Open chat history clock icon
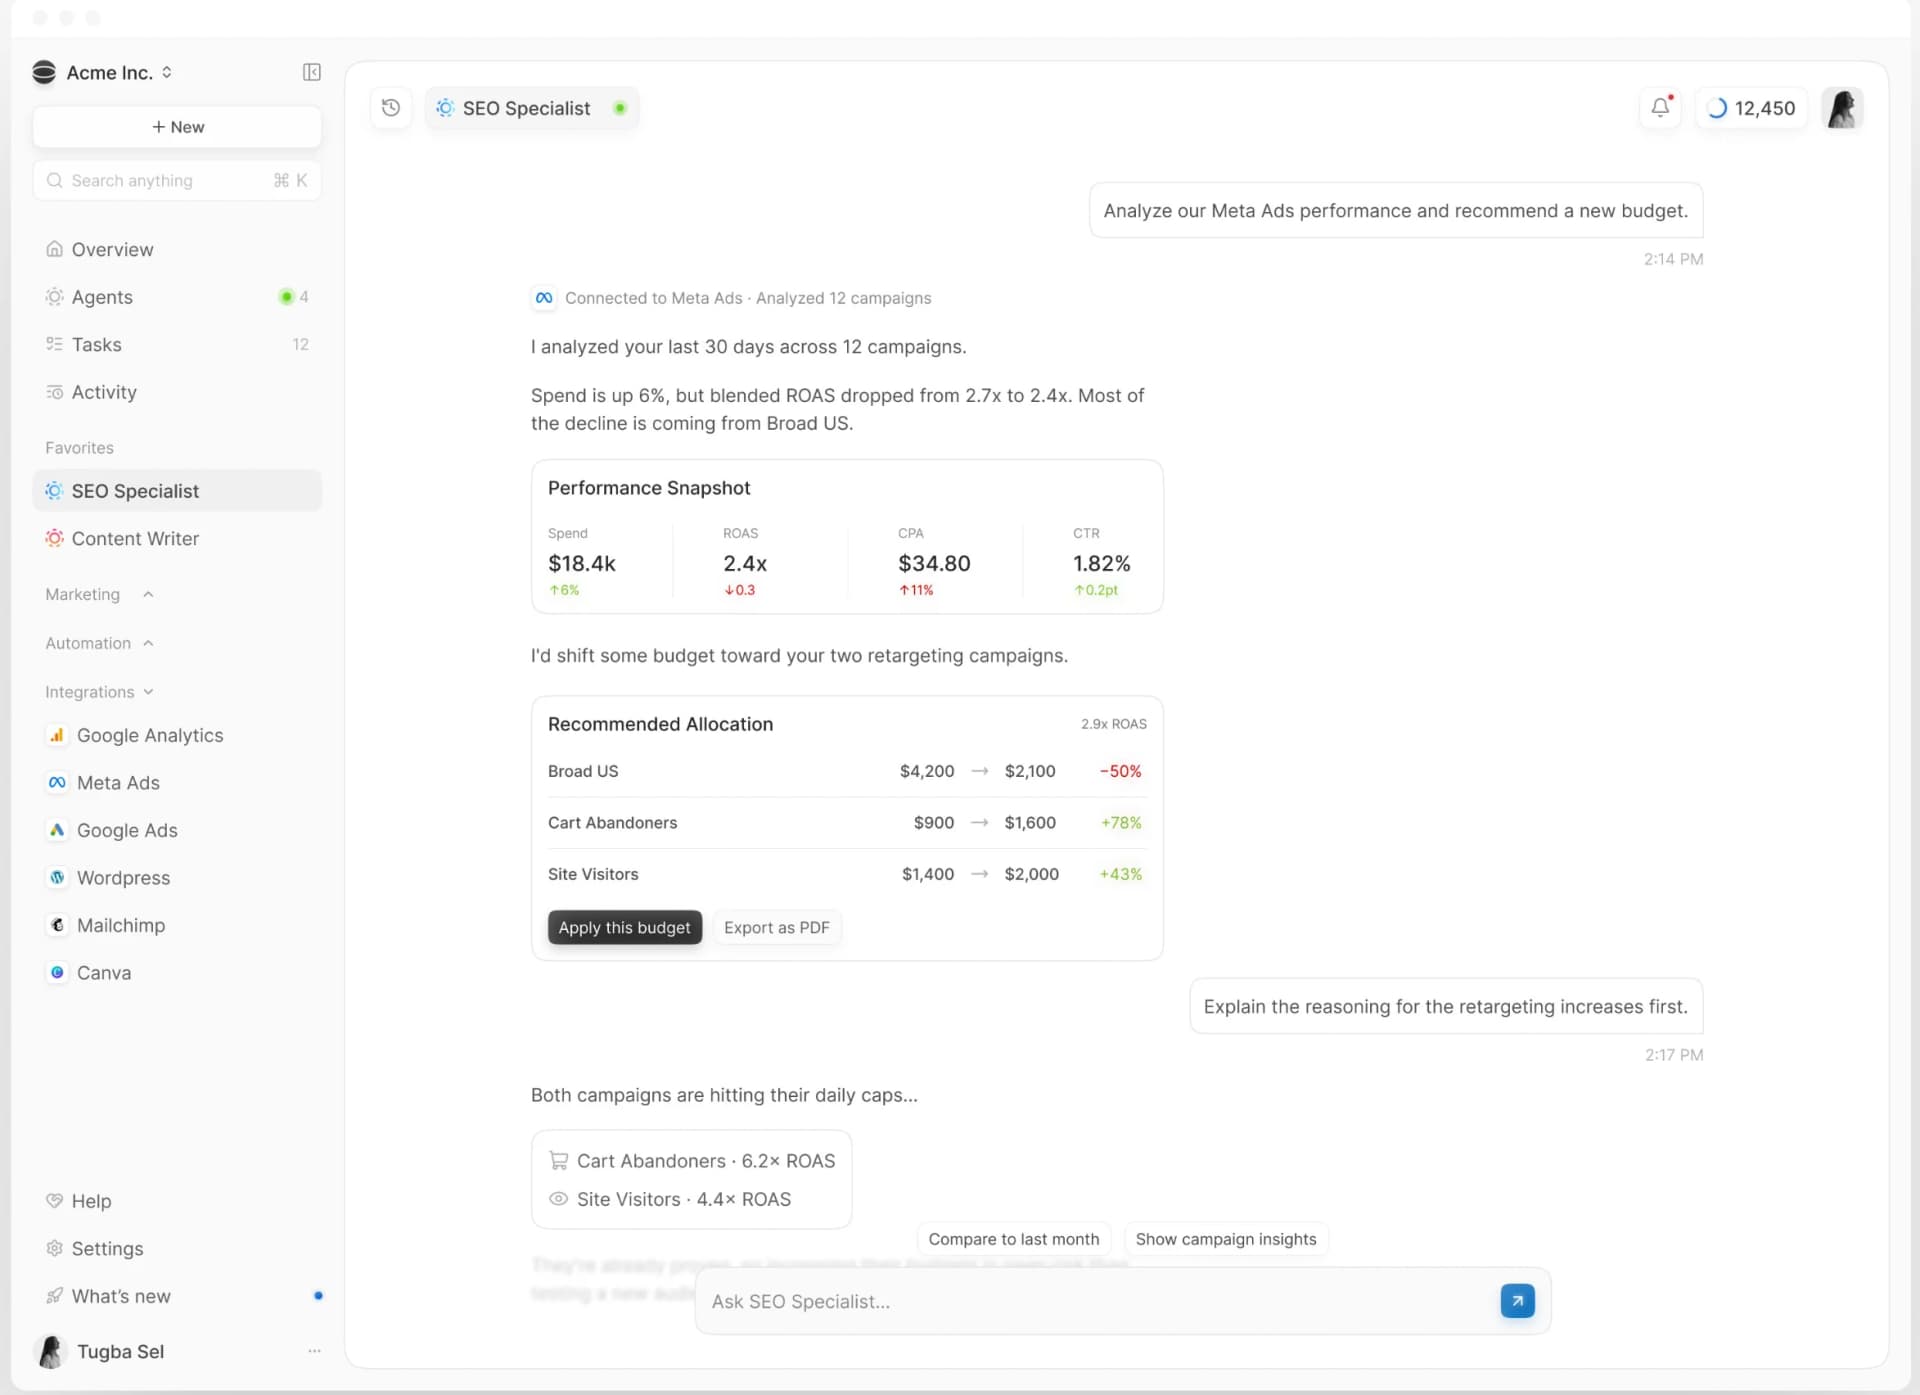This screenshot has width=1920, height=1395. tap(391, 108)
